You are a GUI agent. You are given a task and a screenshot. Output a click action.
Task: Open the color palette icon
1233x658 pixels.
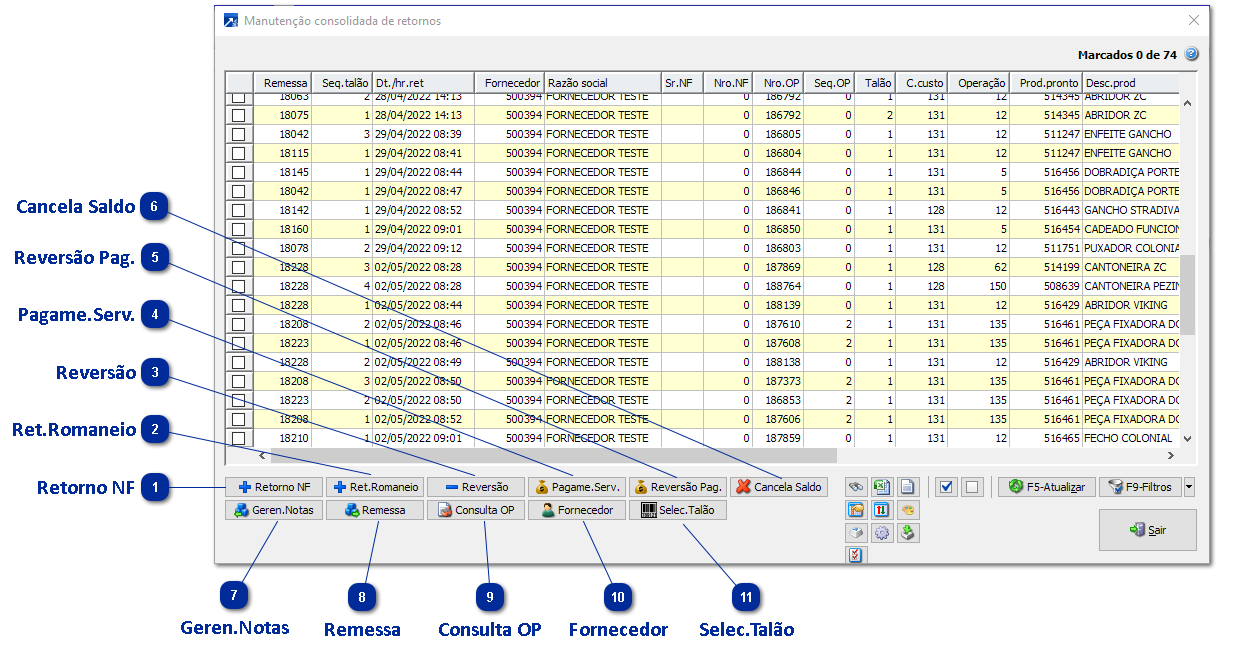tap(906, 510)
